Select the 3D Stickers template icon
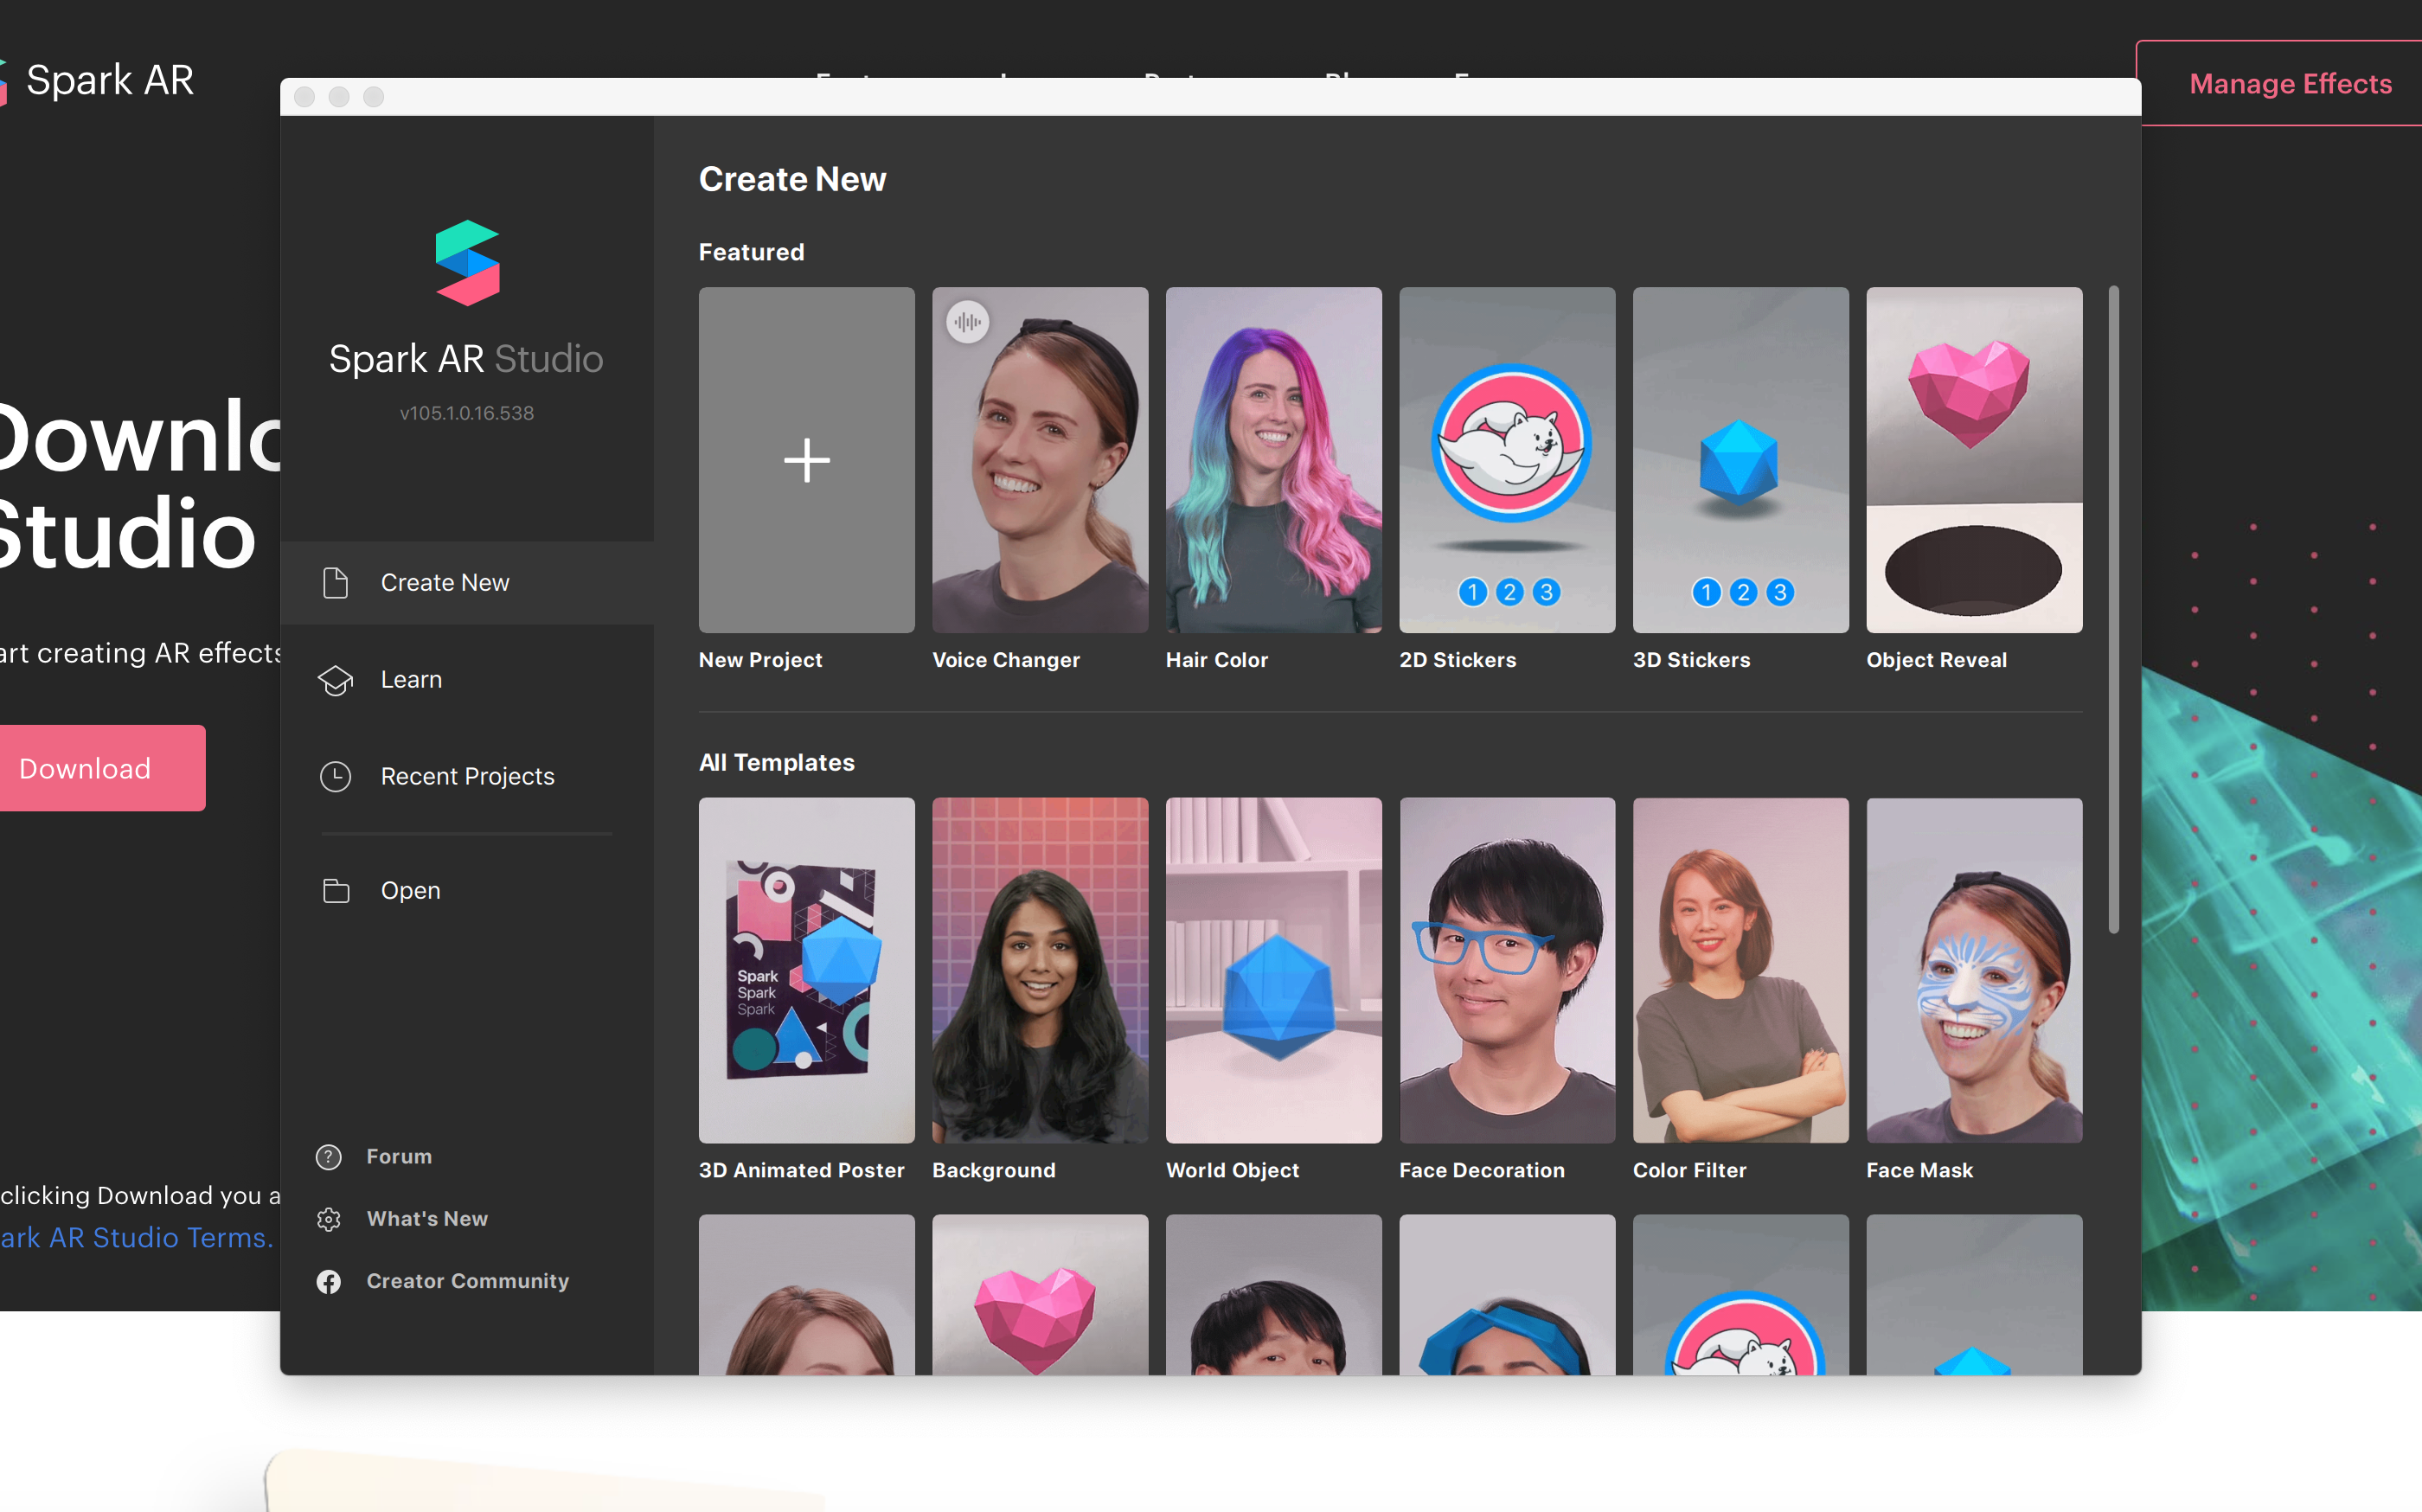 (1738, 460)
